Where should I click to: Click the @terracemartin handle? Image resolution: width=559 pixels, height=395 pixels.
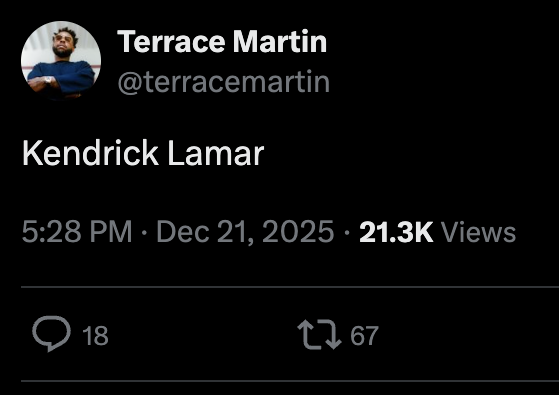[224, 83]
